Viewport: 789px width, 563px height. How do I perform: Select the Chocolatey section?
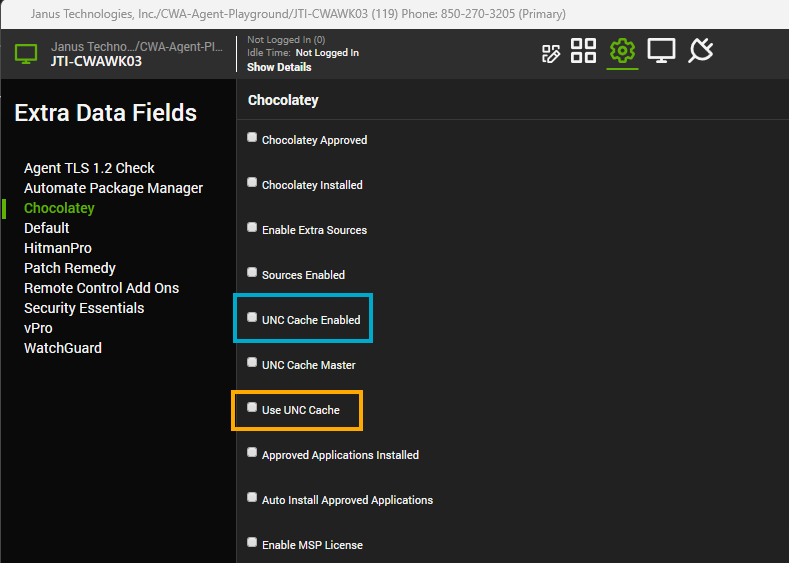click(59, 208)
